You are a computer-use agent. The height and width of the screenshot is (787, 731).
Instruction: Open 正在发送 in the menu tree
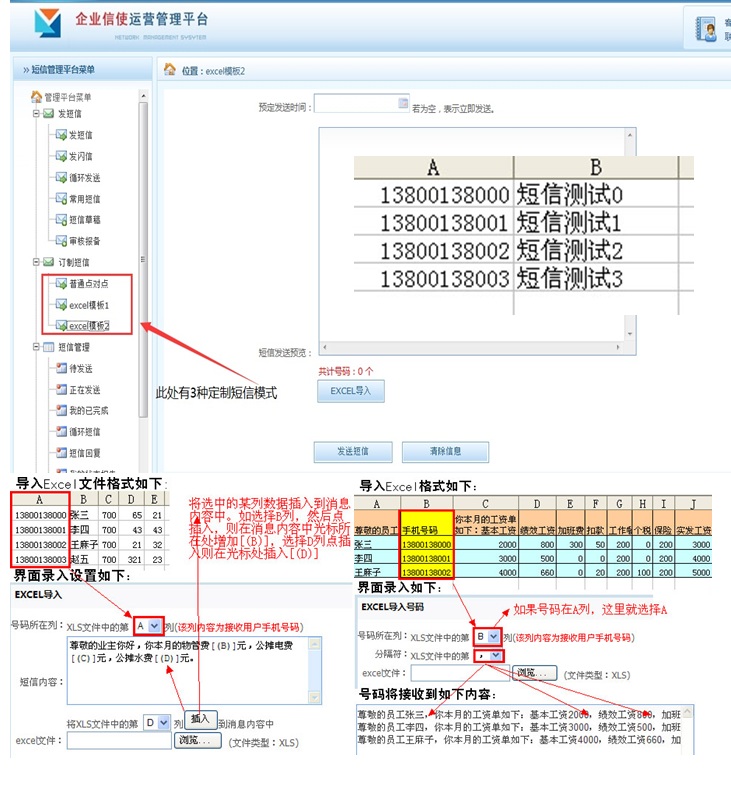[84, 389]
